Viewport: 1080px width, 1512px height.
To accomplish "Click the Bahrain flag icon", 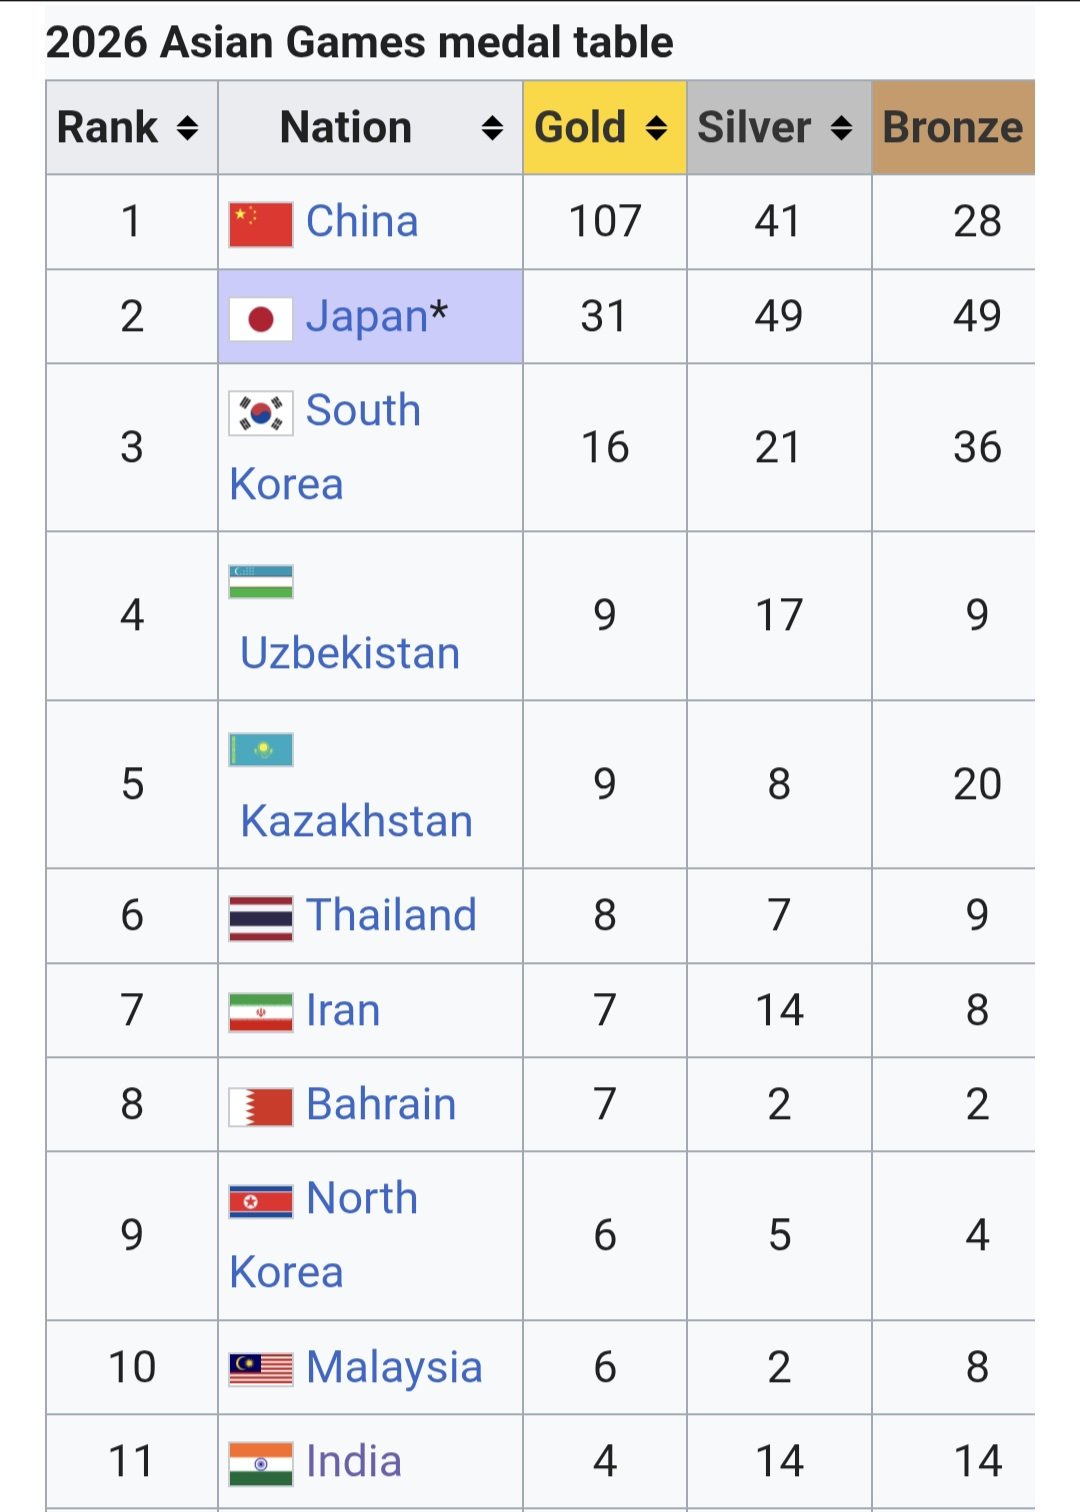I will point(261,1107).
